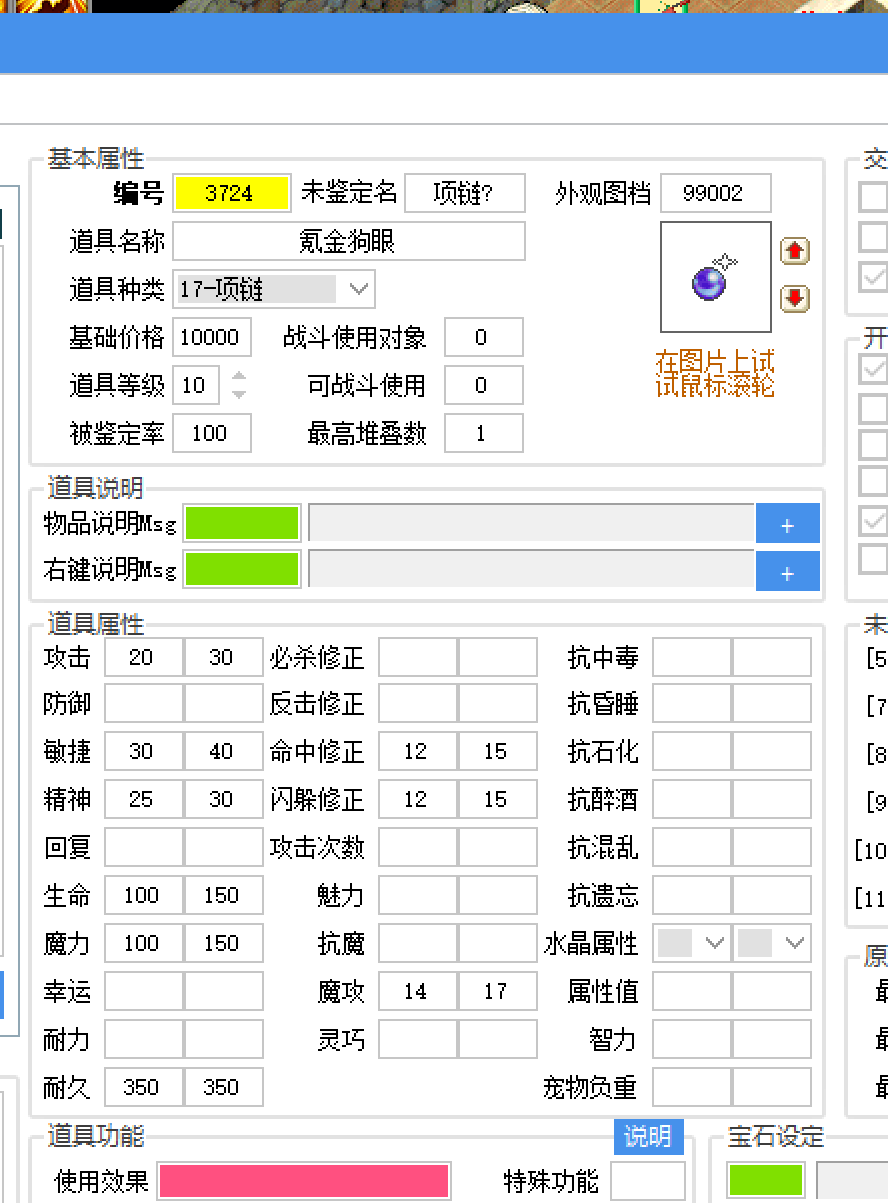Click the 道具名称 field containing 氪金狗眼
The image size is (888, 1203).
(x=349, y=241)
